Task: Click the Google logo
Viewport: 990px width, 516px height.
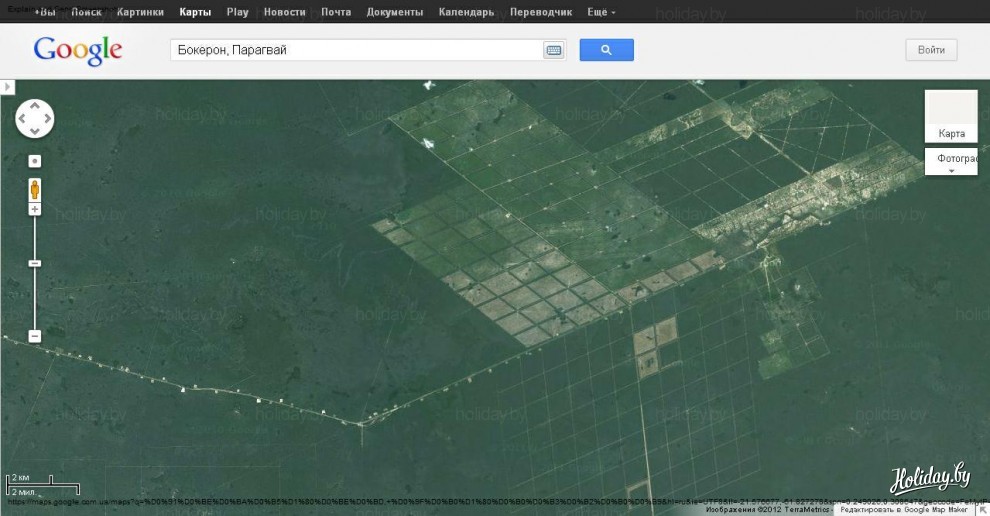Action: click(78, 50)
